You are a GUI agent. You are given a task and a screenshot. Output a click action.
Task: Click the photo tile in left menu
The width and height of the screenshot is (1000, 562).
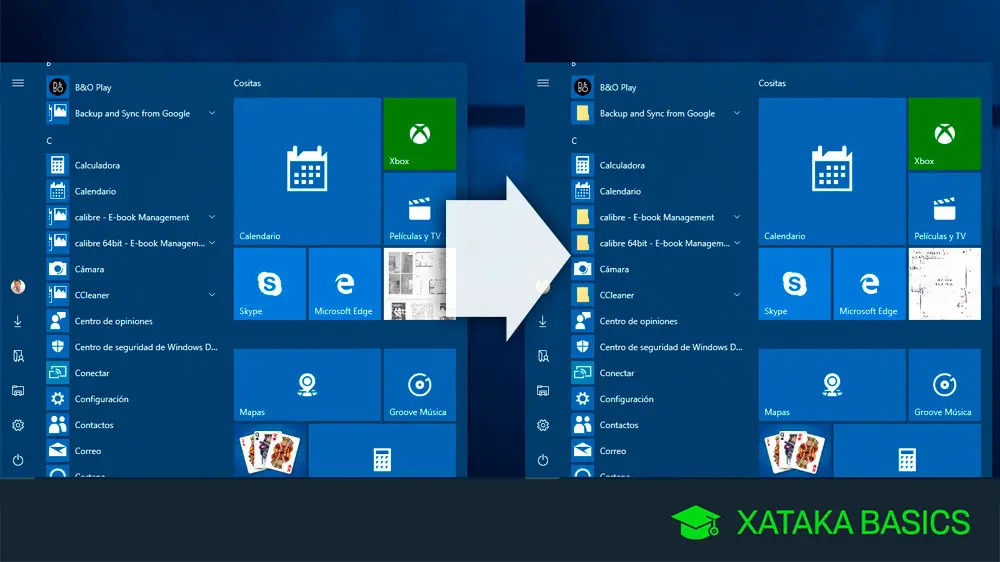pyautogui.click(x=420, y=284)
